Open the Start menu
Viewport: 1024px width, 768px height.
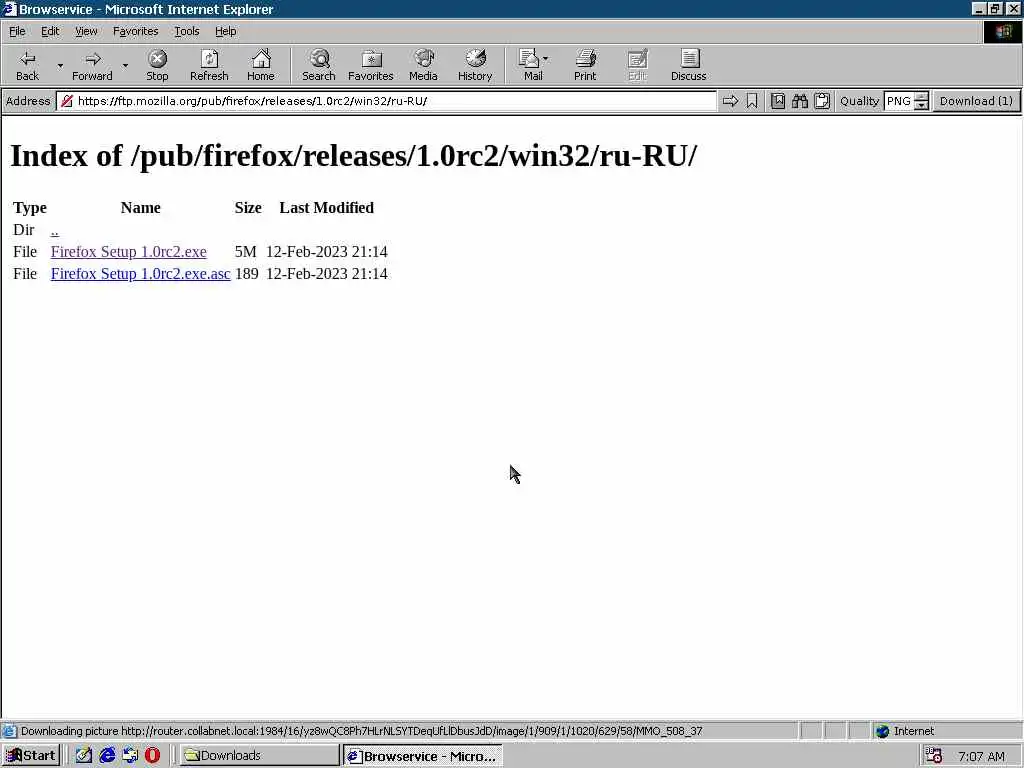tap(31, 756)
